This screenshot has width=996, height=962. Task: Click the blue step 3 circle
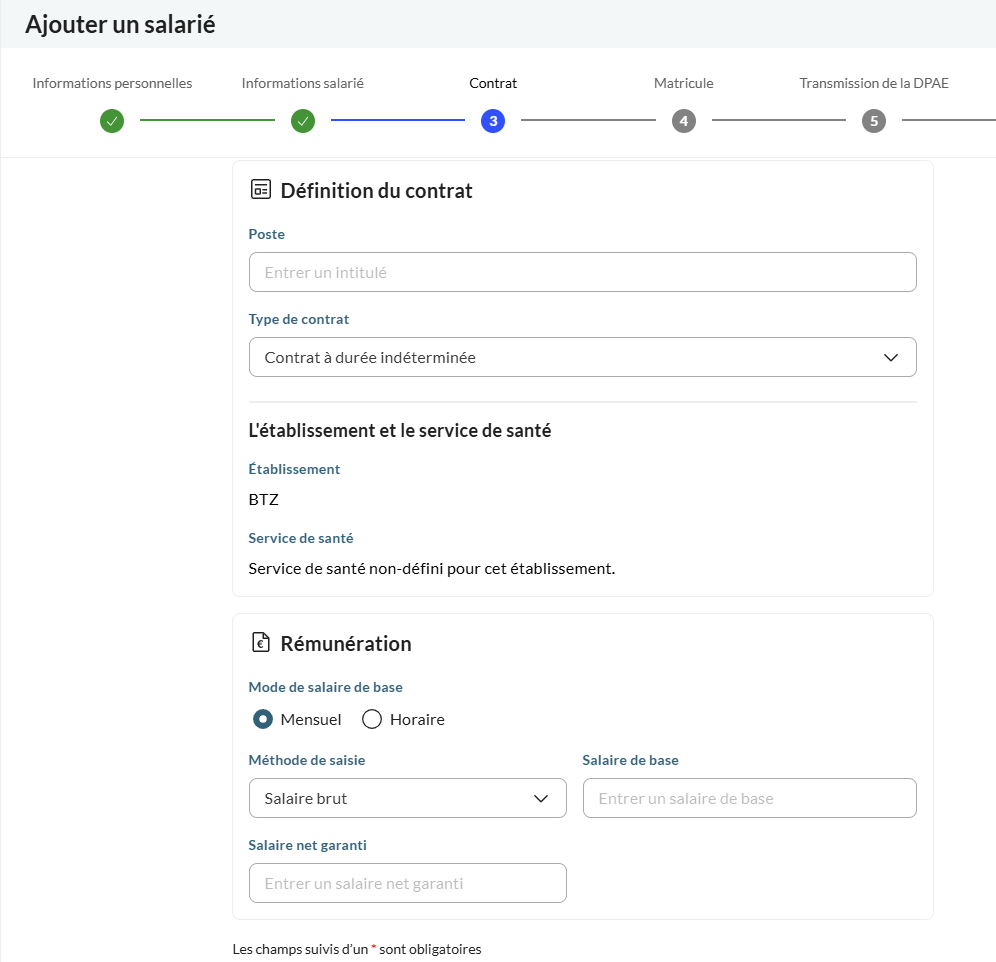tap(493, 121)
